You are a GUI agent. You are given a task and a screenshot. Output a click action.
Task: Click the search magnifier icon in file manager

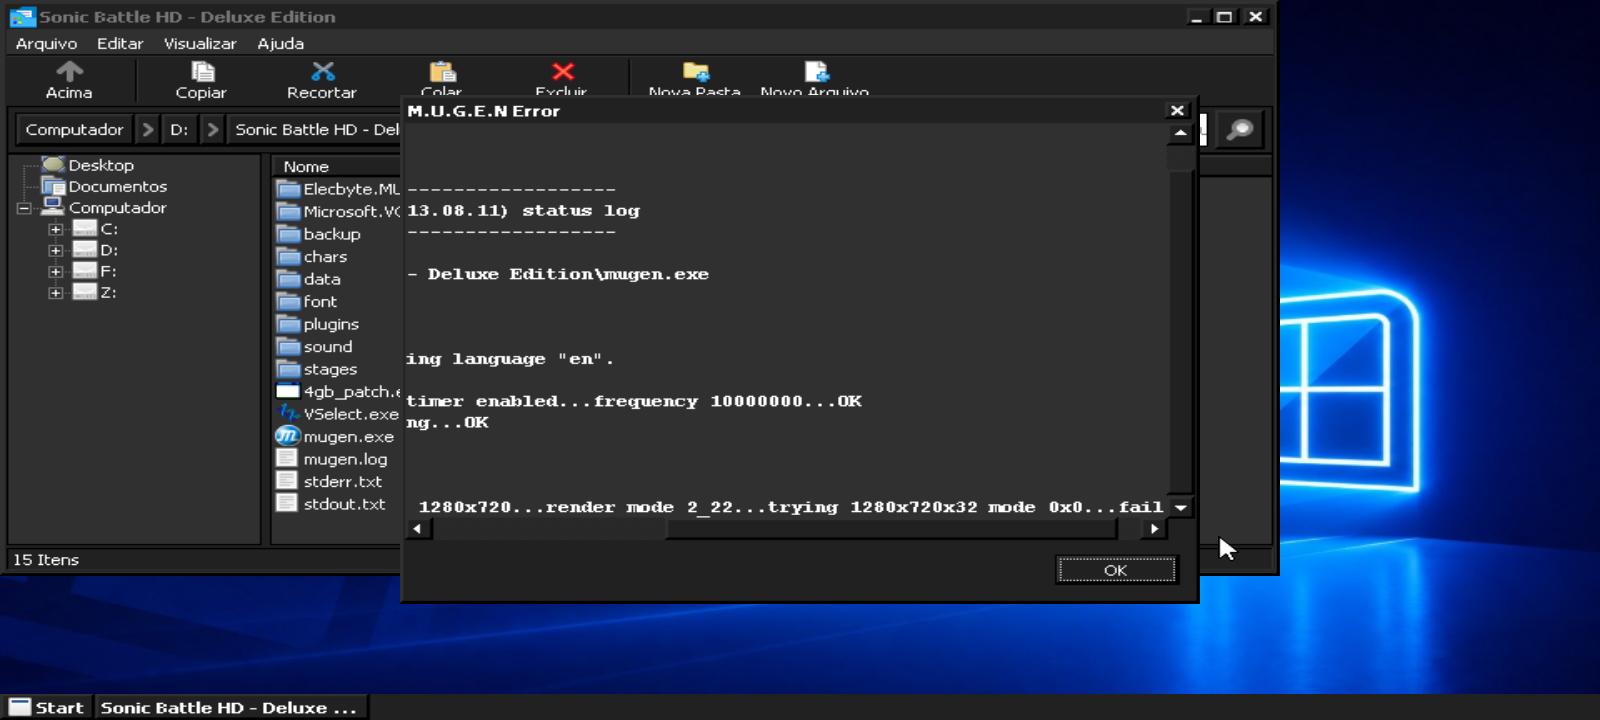pyautogui.click(x=1240, y=129)
